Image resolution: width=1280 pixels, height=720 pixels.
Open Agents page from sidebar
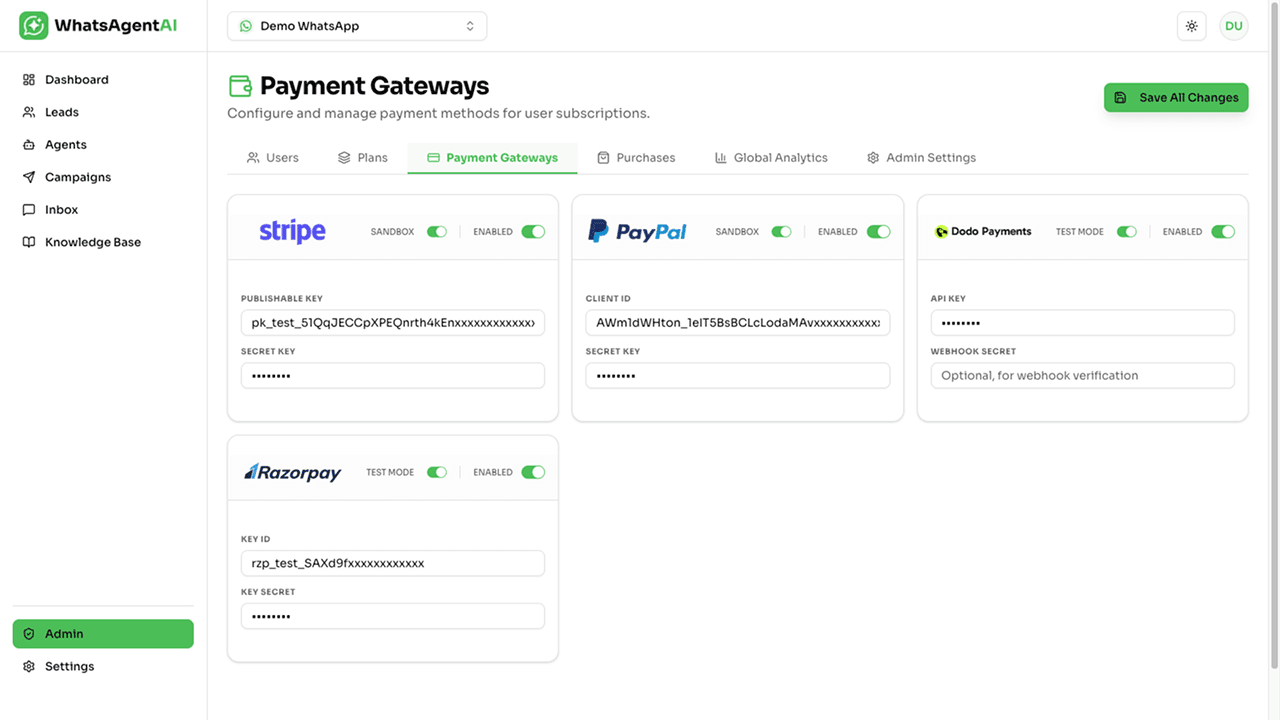coord(103,145)
